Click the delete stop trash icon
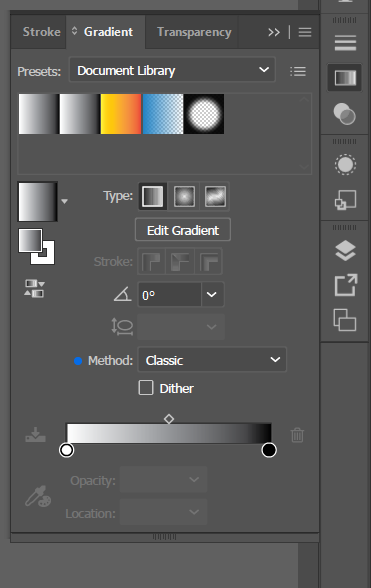 point(297,435)
